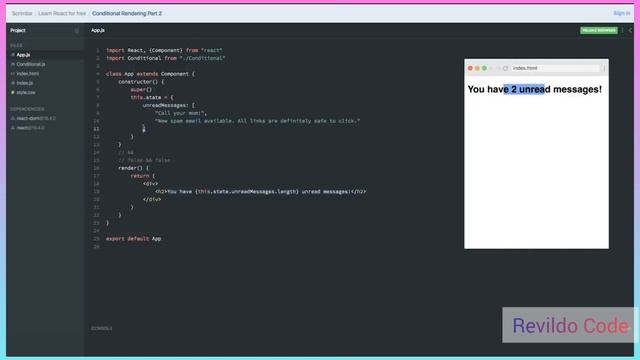Click the Sign in link
The width and height of the screenshot is (640, 360).
click(x=622, y=13)
